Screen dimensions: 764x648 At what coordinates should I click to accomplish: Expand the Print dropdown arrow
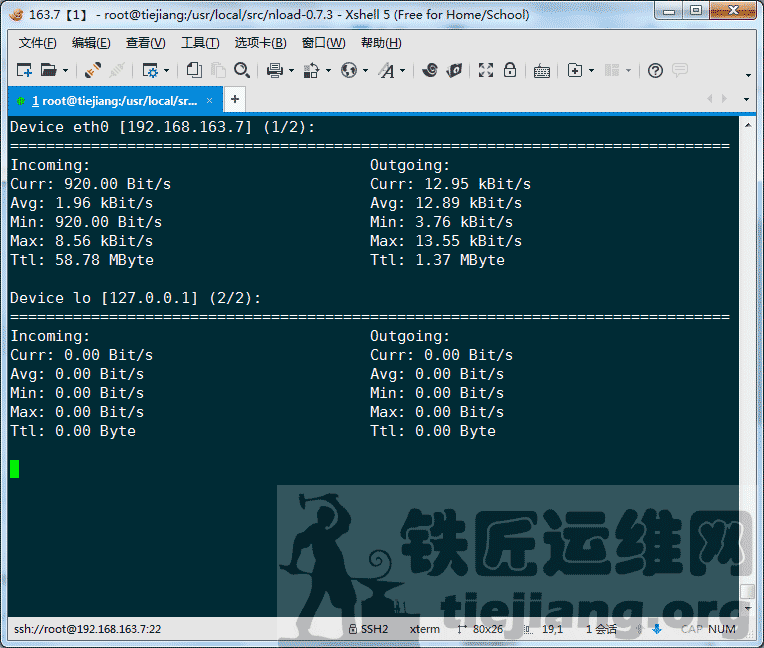[x=291, y=71]
